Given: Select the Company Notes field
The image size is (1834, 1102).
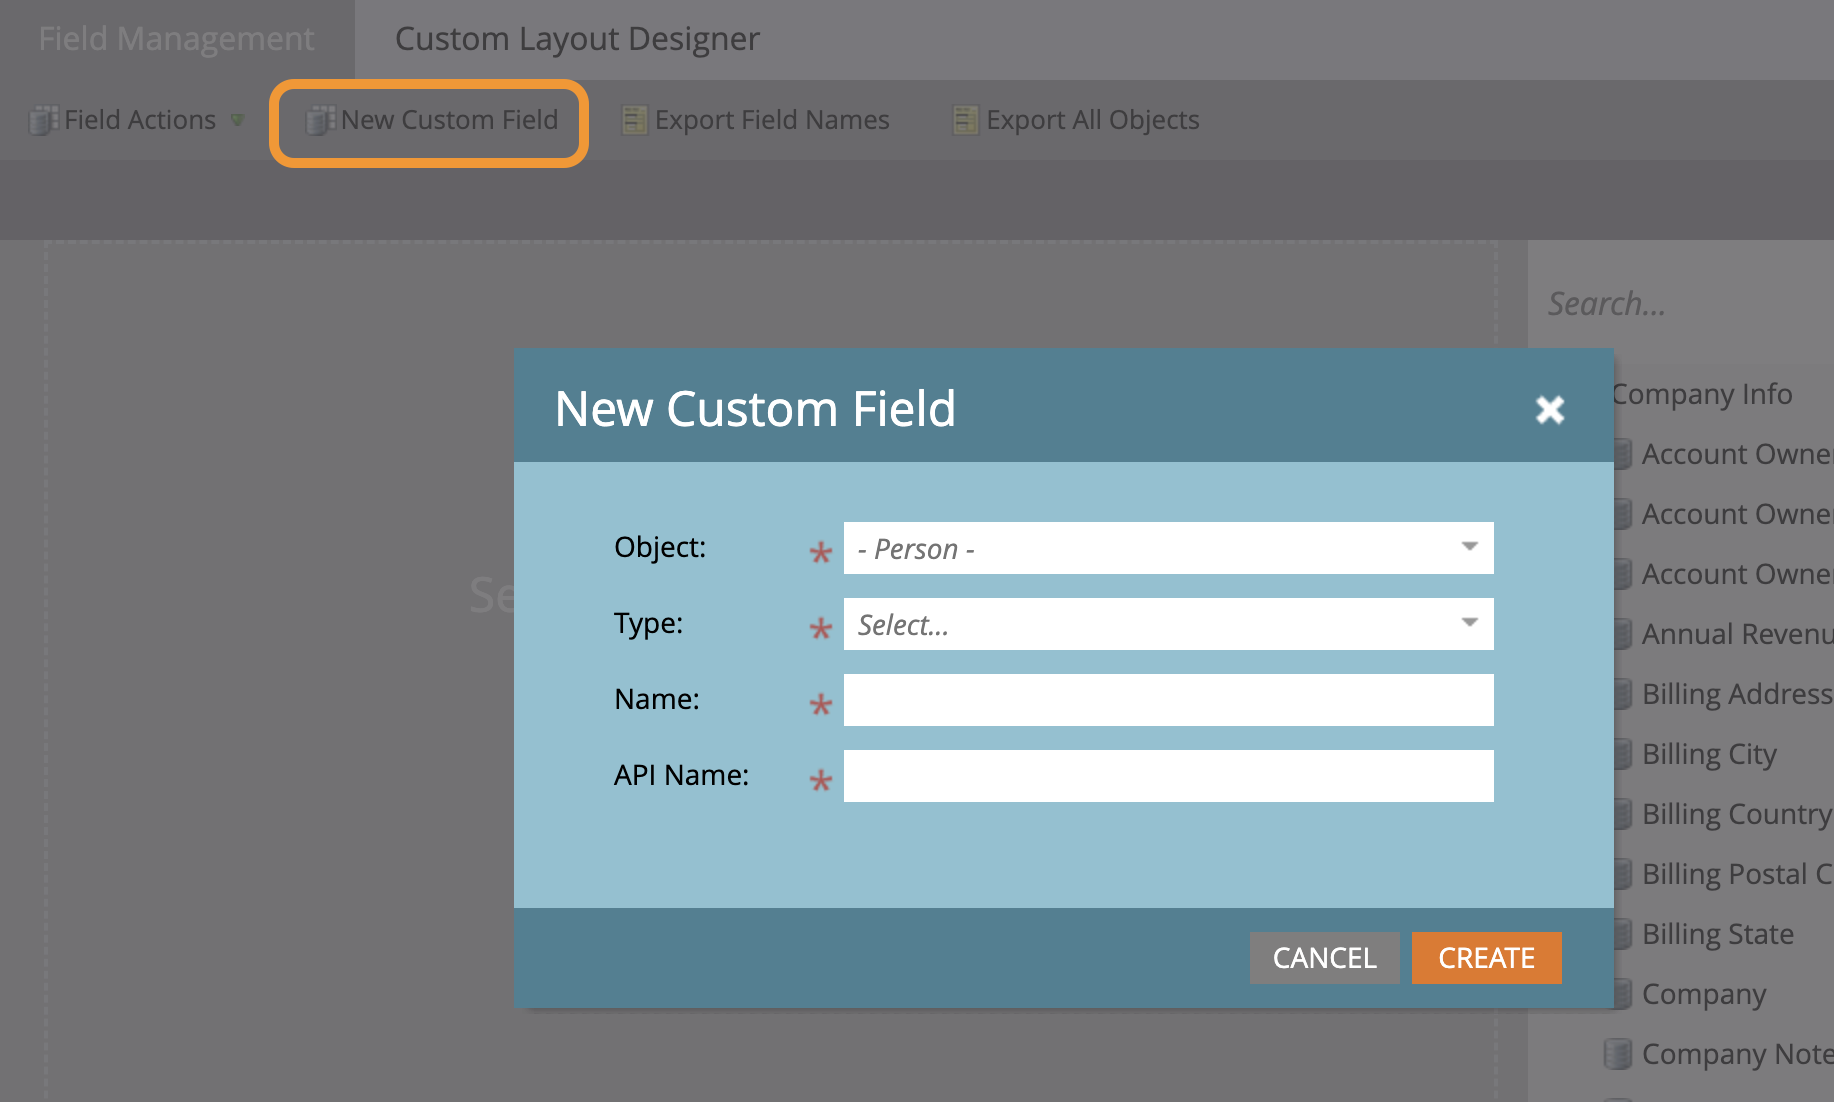Looking at the screenshot, I should coord(1737,1054).
